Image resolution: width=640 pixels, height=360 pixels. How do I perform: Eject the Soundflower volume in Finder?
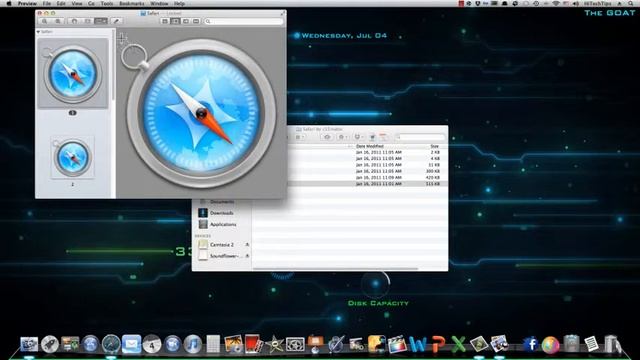[x=247, y=256]
